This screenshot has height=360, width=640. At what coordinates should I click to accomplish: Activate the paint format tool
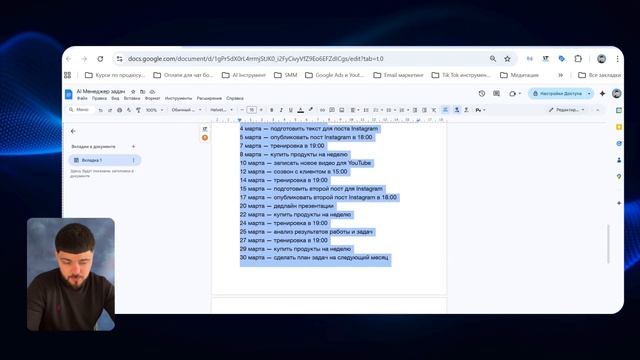(x=138, y=110)
